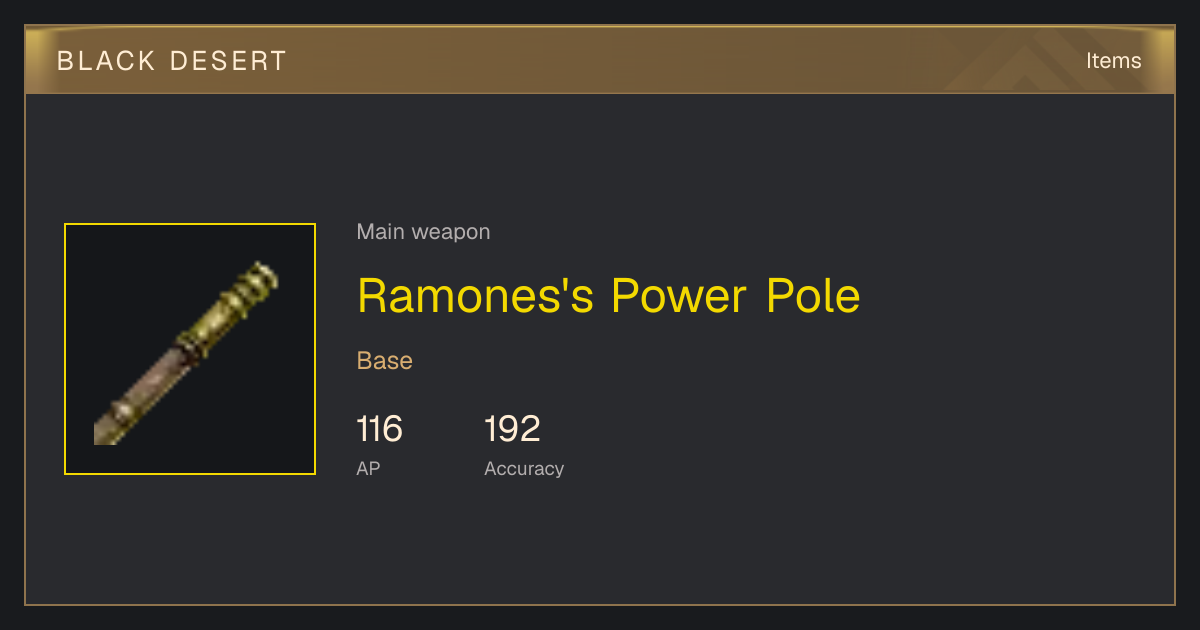Image resolution: width=1200 pixels, height=630 pixels.
Task: Click the BLACK DESERT header title
Action: point(172,61)
